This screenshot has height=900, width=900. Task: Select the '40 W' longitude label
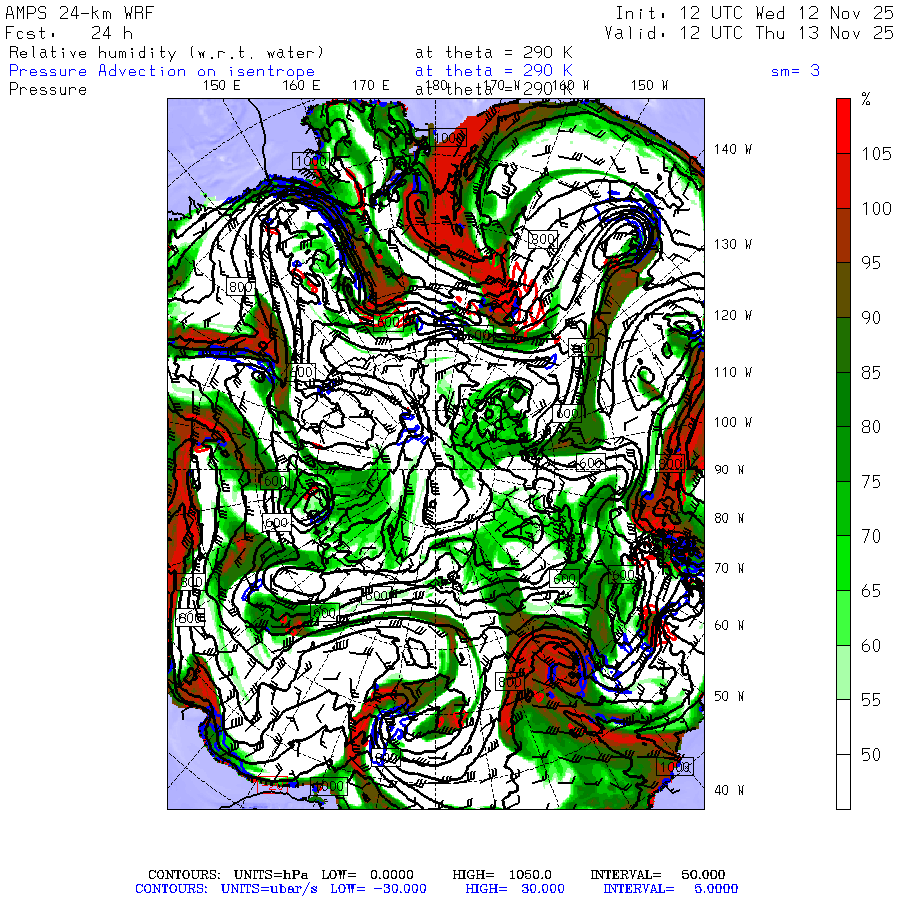click(729, 790)
